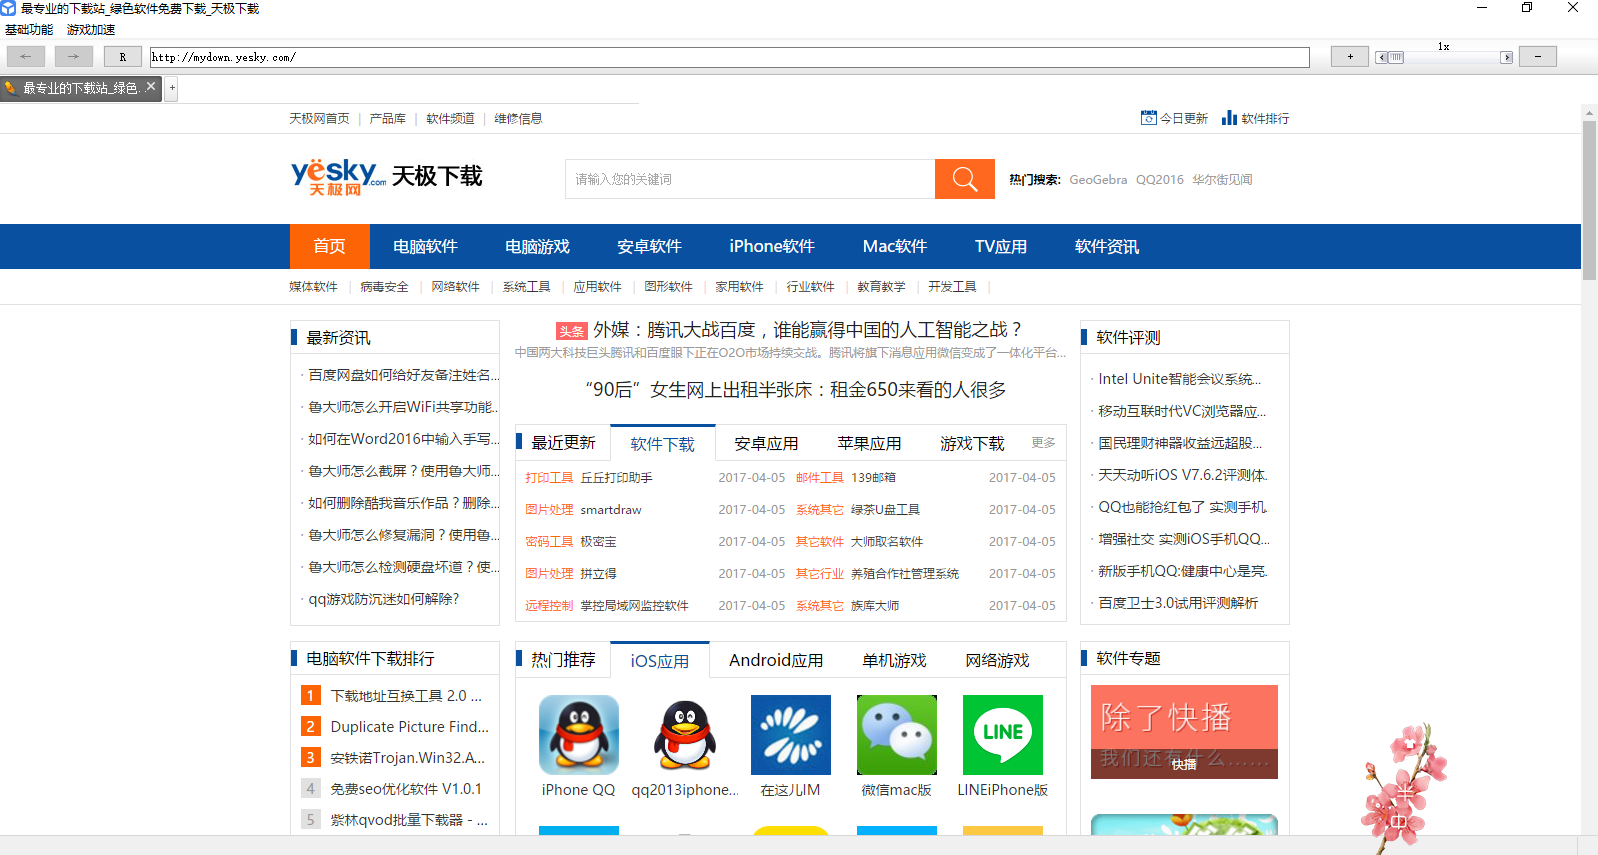This screenshot has width=1598, height=855.
Task: Open the iPhone QQ app icon
Action: pos(578,735)
